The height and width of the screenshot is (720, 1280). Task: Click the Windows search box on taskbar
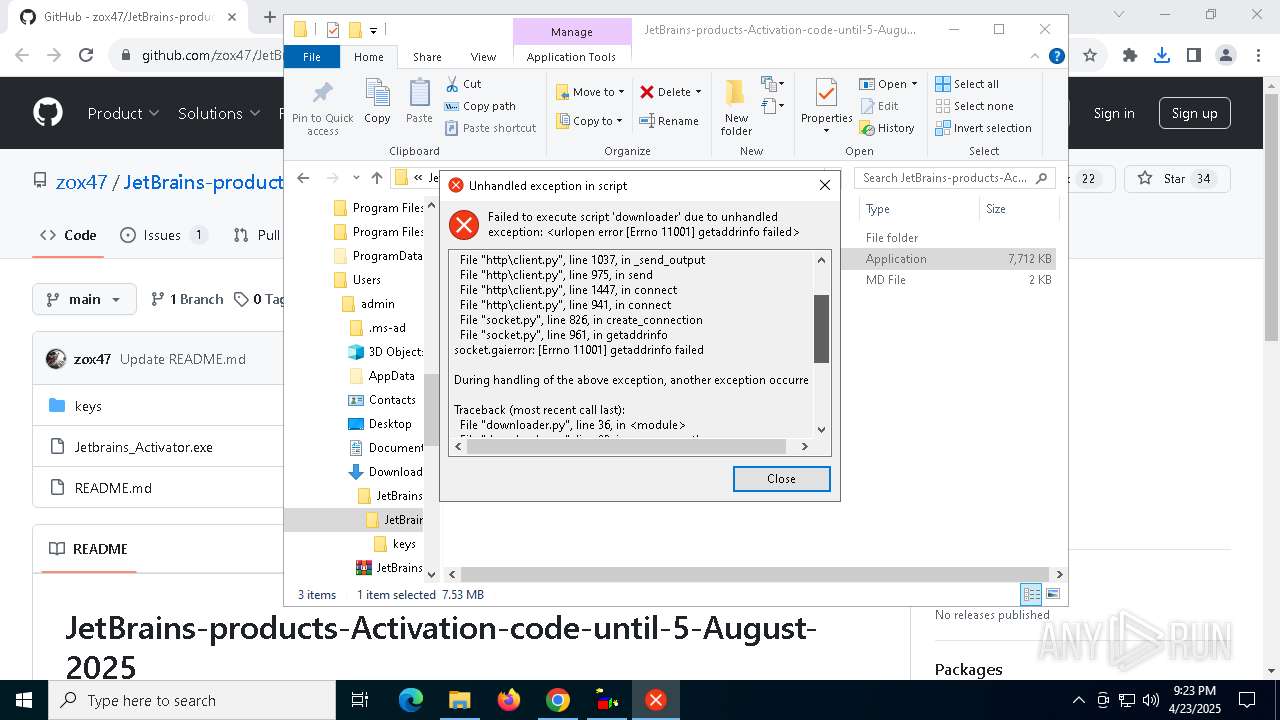pyautogui.click(x=192, y=700)
